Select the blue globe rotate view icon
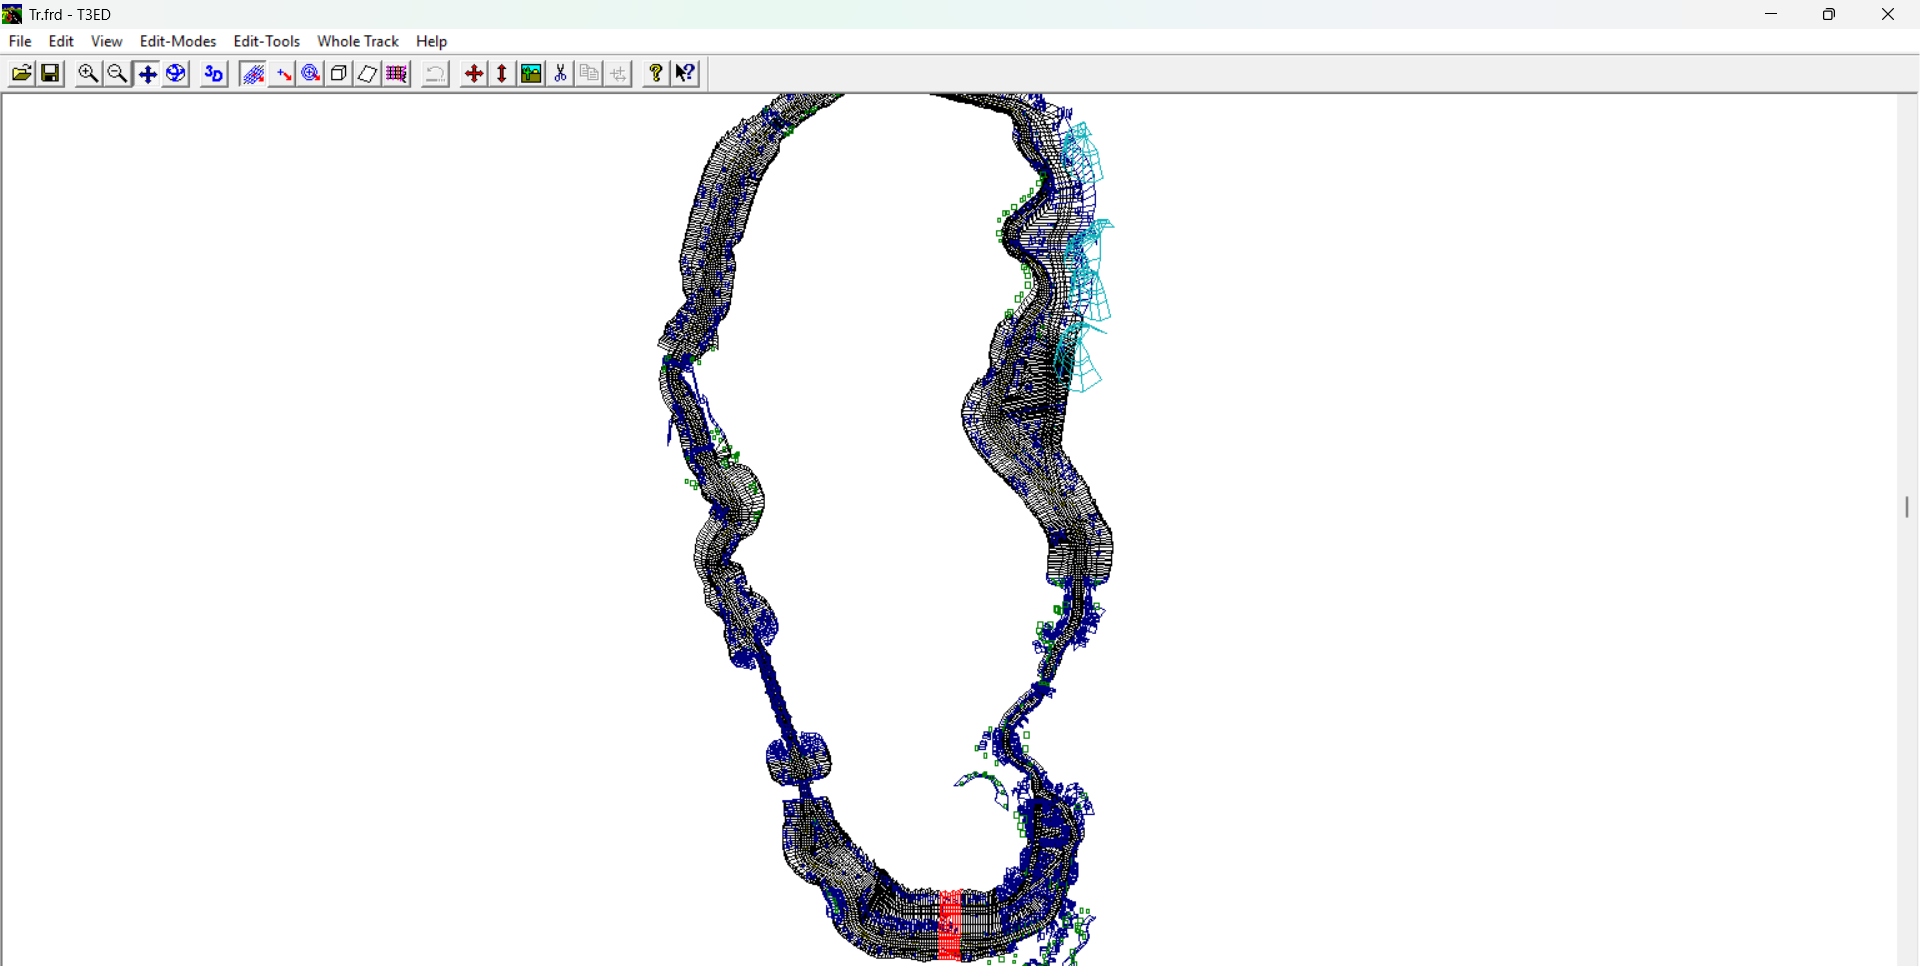1920x966 pixels. tap(176, 74)
